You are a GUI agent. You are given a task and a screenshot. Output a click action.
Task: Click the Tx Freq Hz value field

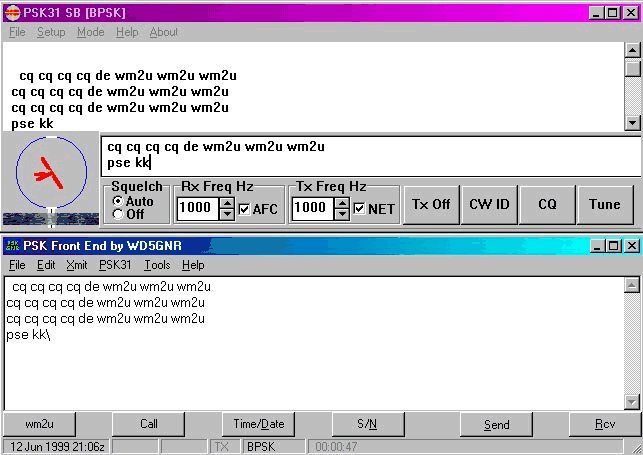pyautogui.click(x=313, y=208)
